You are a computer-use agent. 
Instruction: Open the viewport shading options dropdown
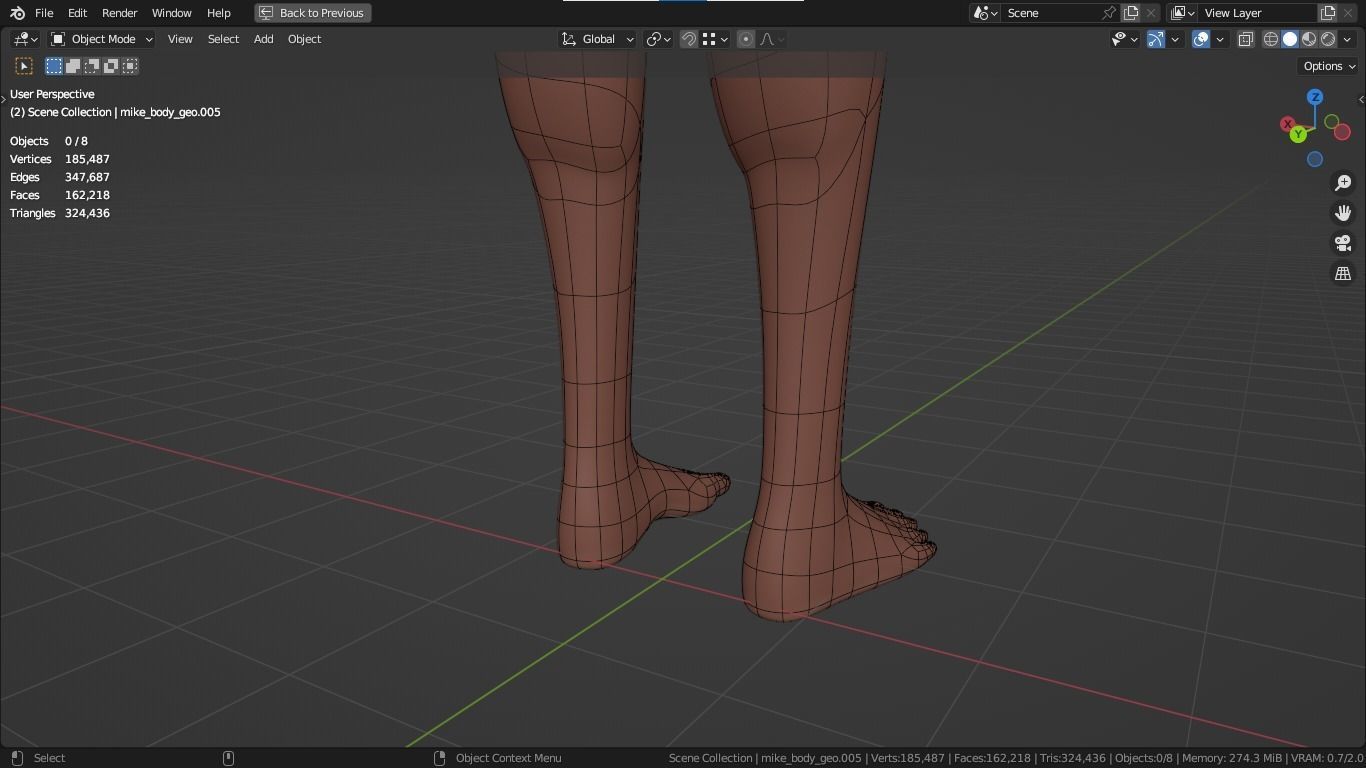pos(1348,39)
